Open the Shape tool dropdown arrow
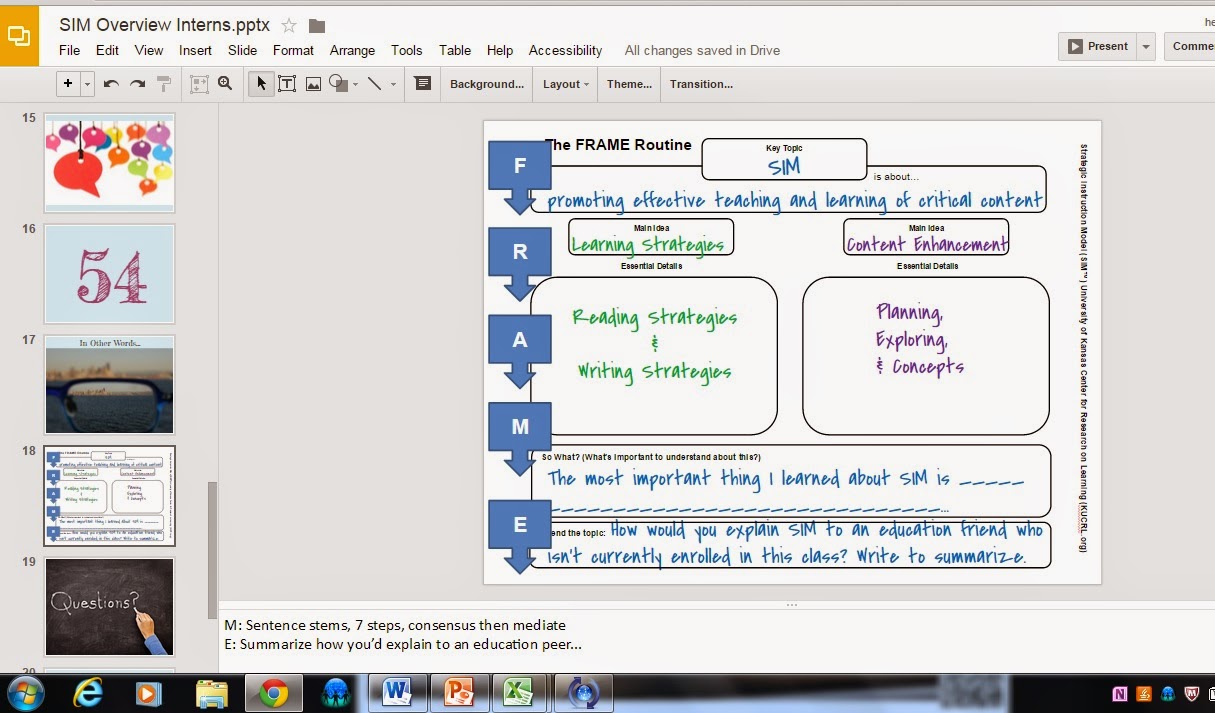 click(x=355, y=85)
